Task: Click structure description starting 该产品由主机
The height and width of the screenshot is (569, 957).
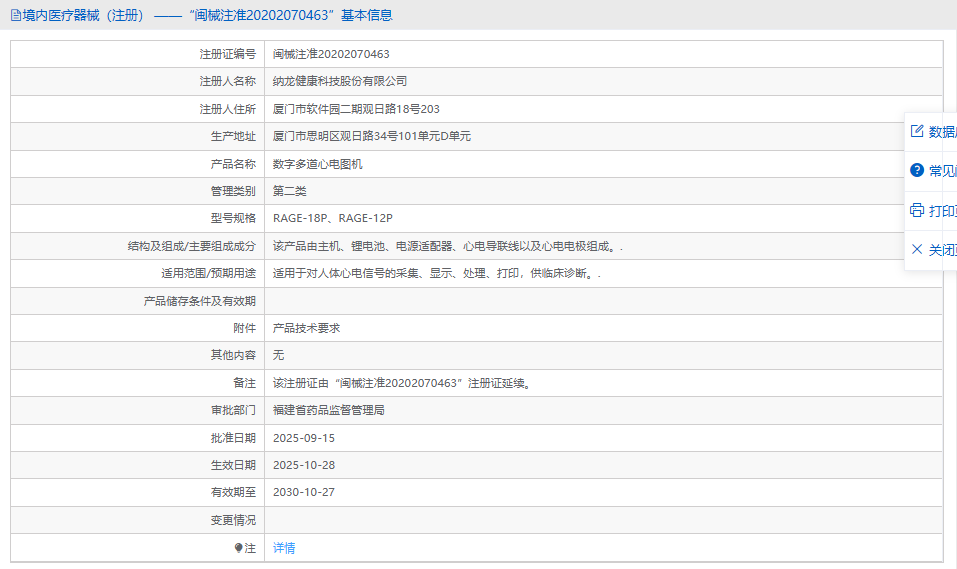Action: coord(447,246)
